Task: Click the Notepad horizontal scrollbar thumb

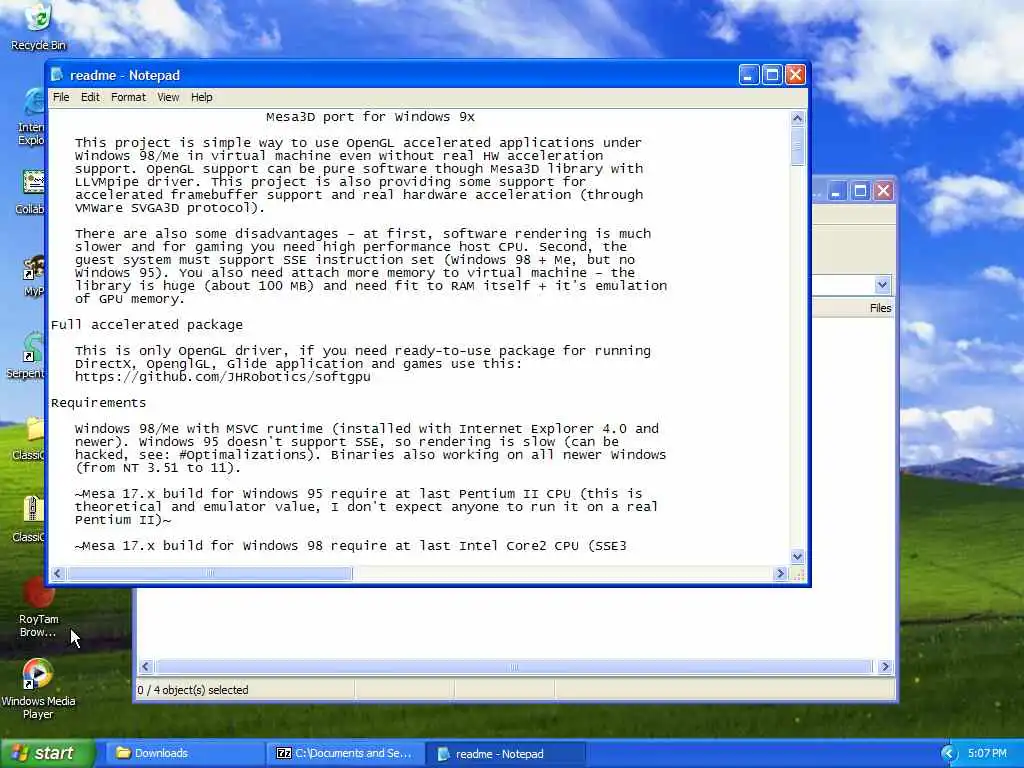Action: coord(209,573)
